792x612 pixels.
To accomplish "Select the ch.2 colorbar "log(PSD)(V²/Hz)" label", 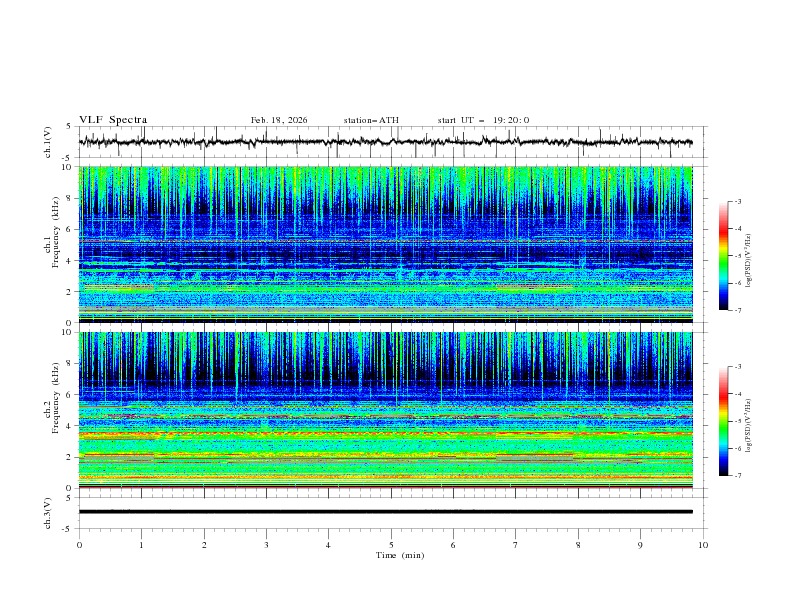I will coord(748,426).
